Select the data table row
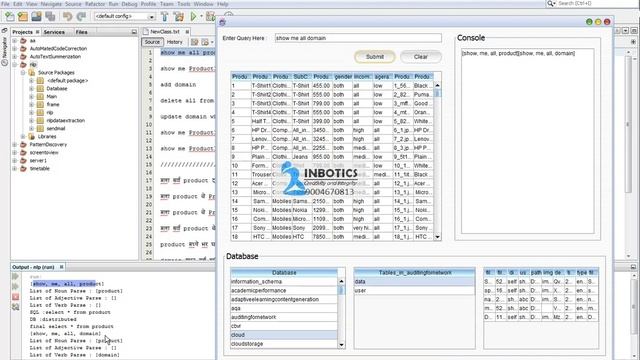 tap(414, 282)
